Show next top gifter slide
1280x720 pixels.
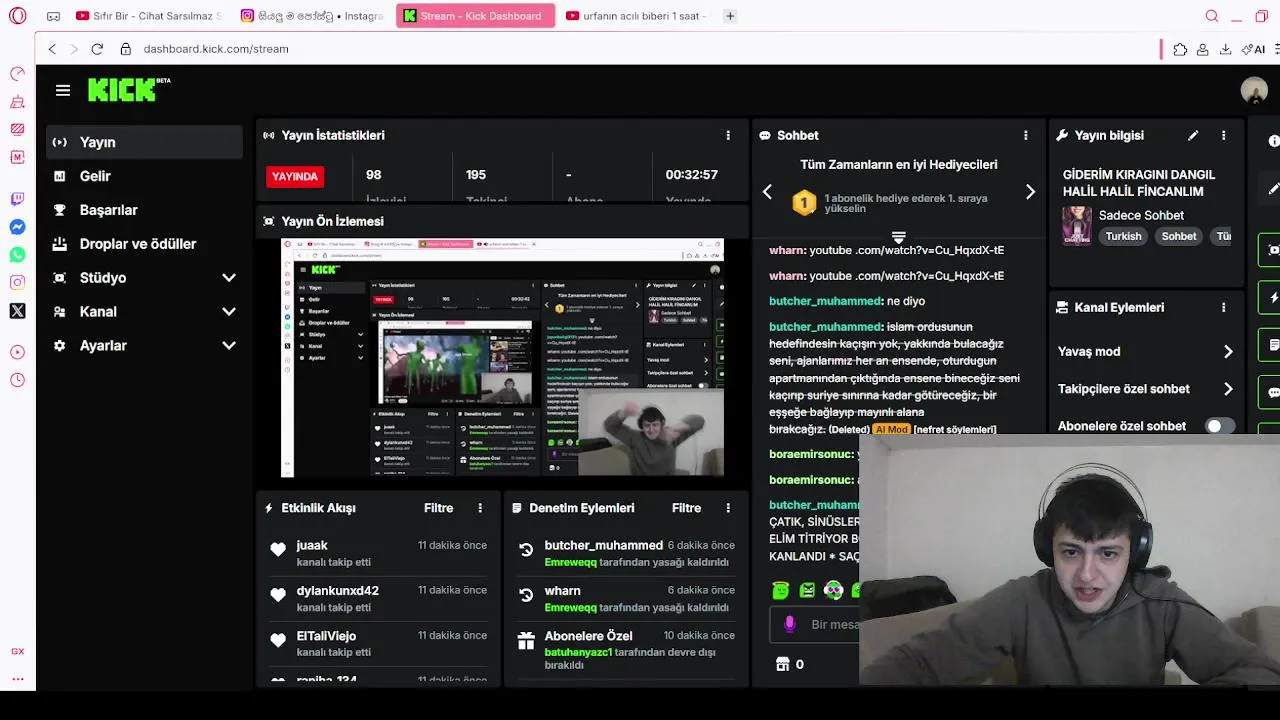[1030, 191]
